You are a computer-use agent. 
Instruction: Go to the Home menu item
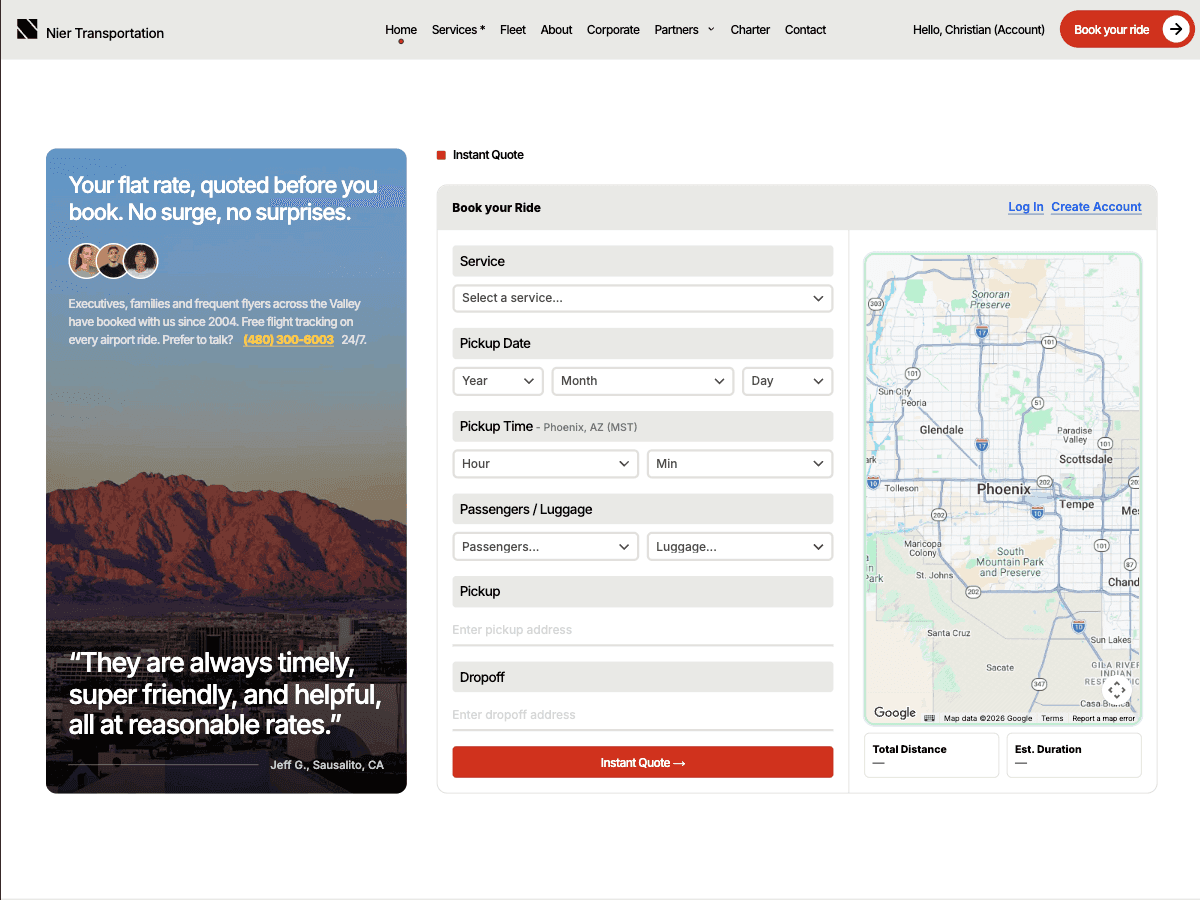click(401, 30)
